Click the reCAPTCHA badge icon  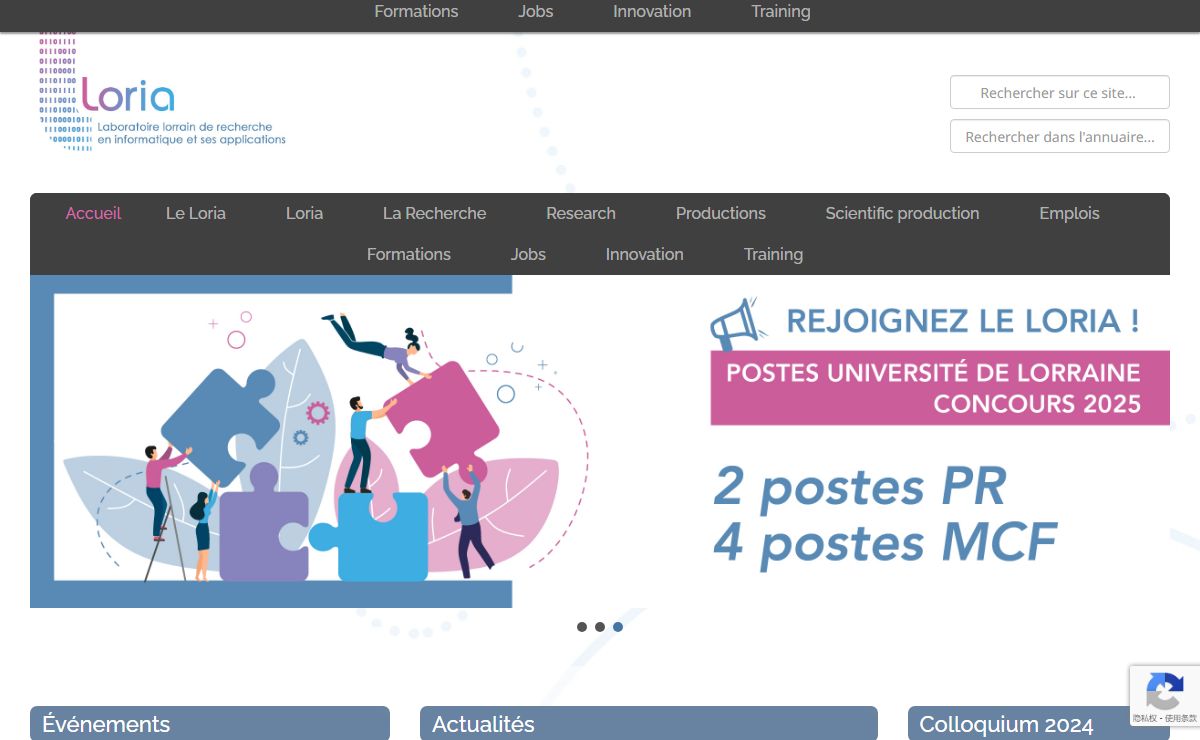(x=1164, y=691)
